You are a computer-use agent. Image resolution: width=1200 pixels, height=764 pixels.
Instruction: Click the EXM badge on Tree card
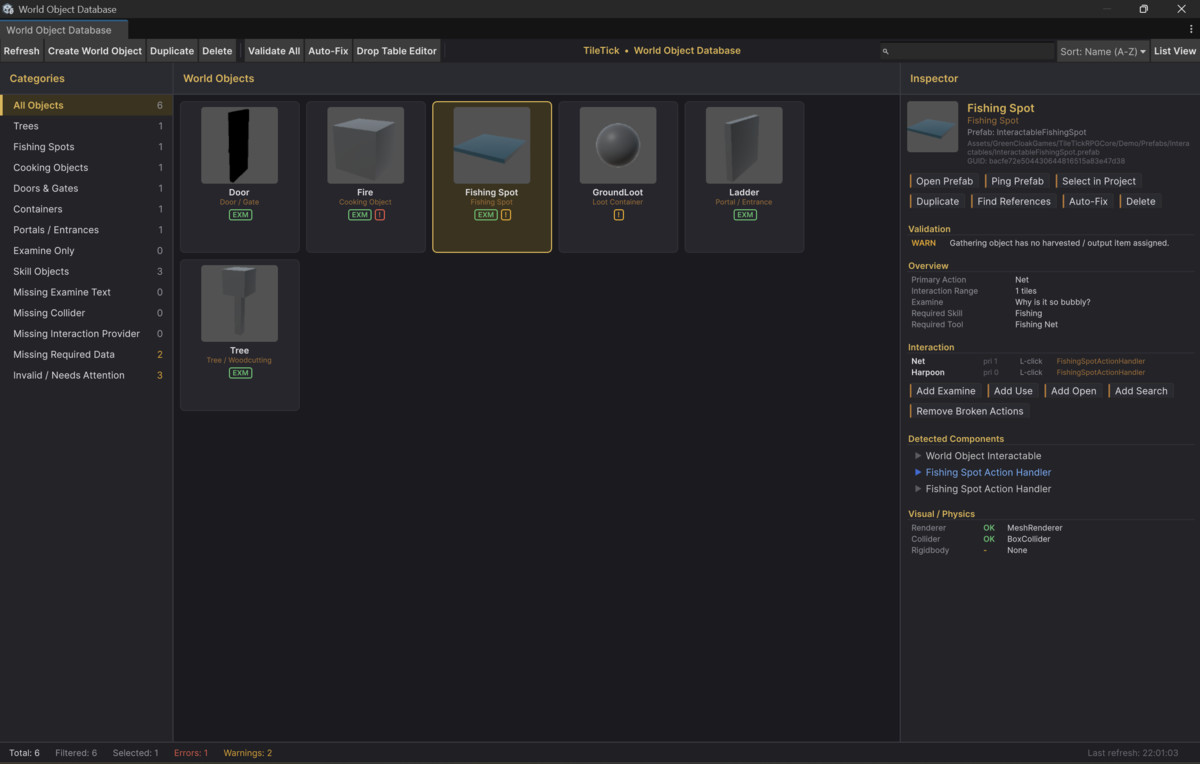pos(239,373)
